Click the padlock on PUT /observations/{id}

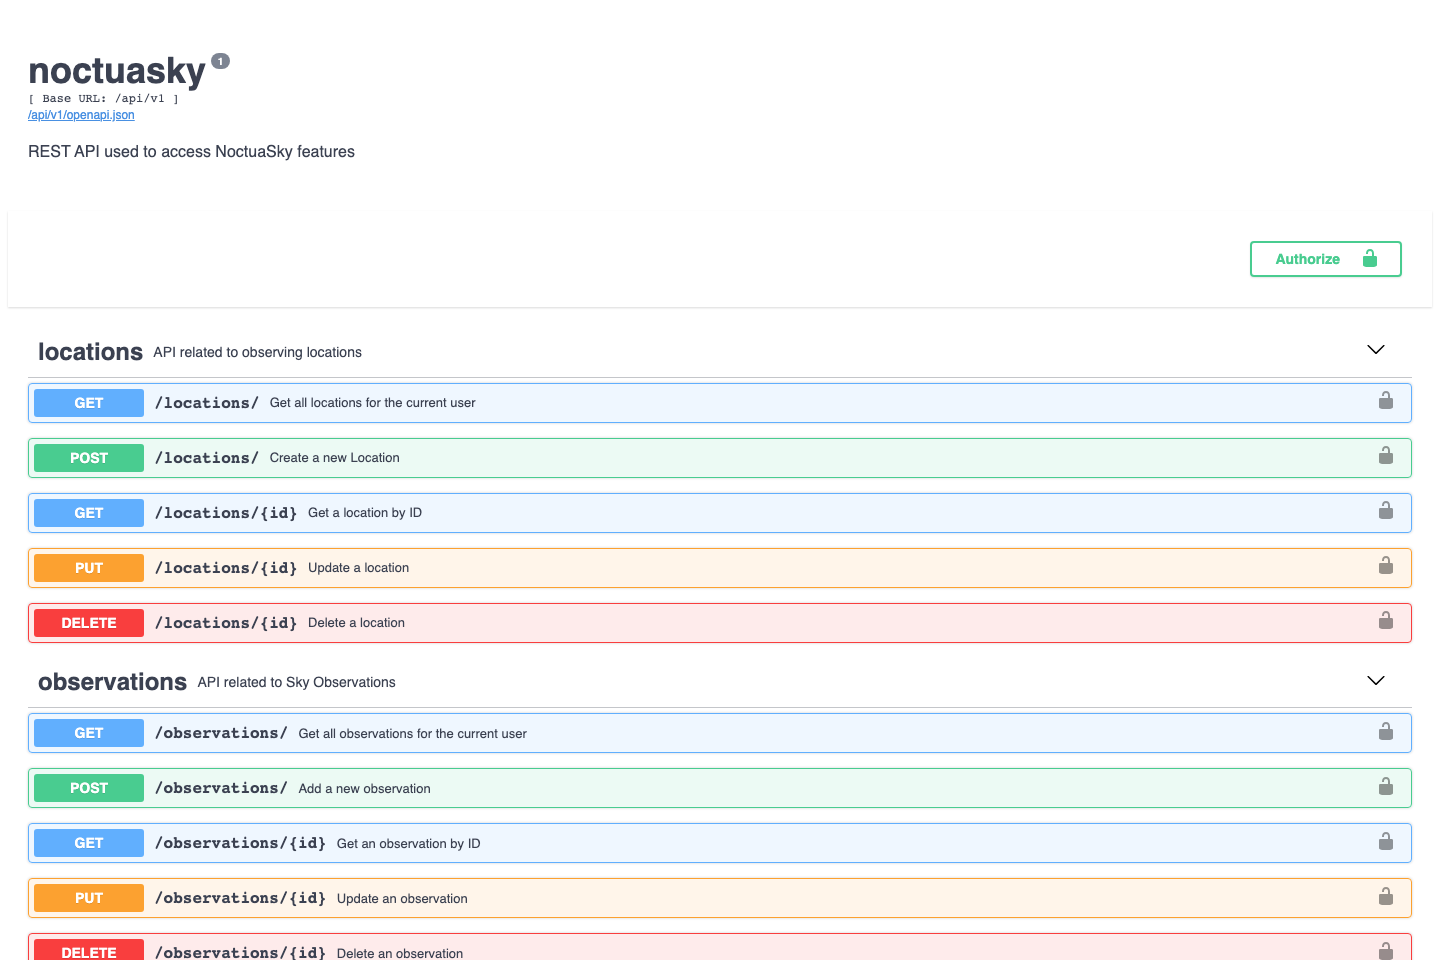pos(1386,896)
